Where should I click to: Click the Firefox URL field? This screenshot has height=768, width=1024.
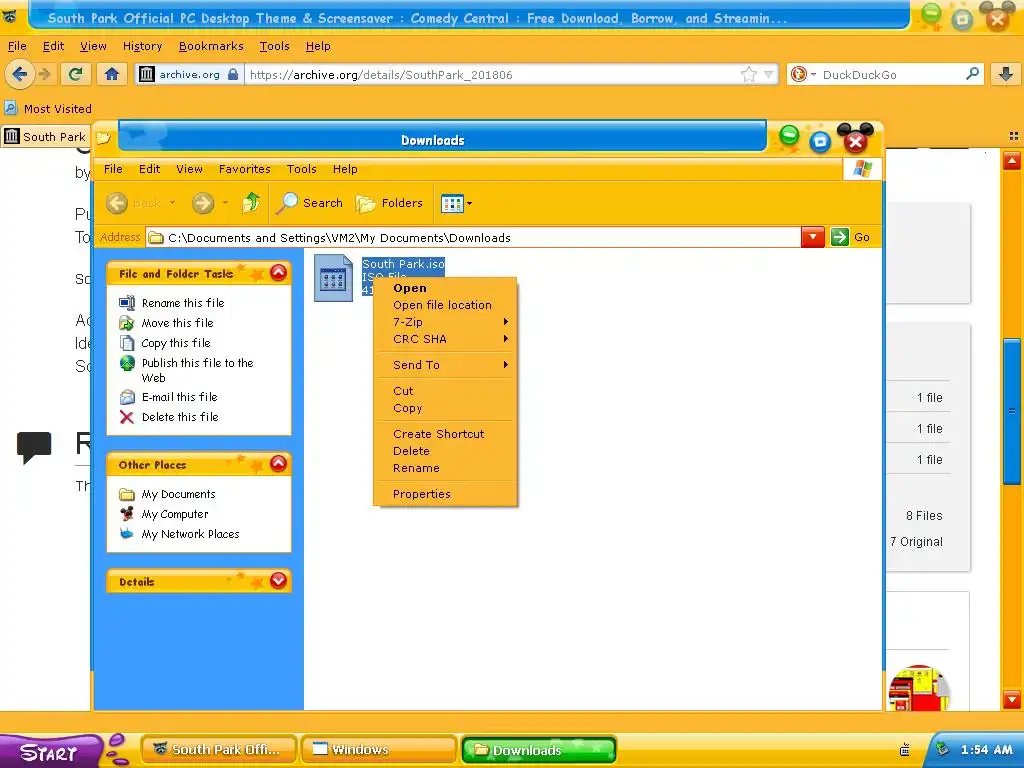(x=492, y=74)
